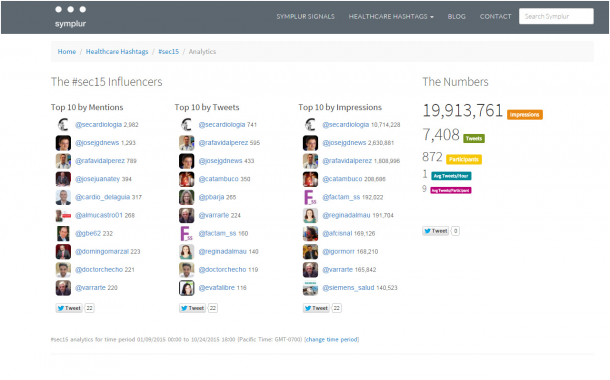Click @siemens_salud avatar in Impressions list
The height and width of the screenshot is (380, 610).
310,288
